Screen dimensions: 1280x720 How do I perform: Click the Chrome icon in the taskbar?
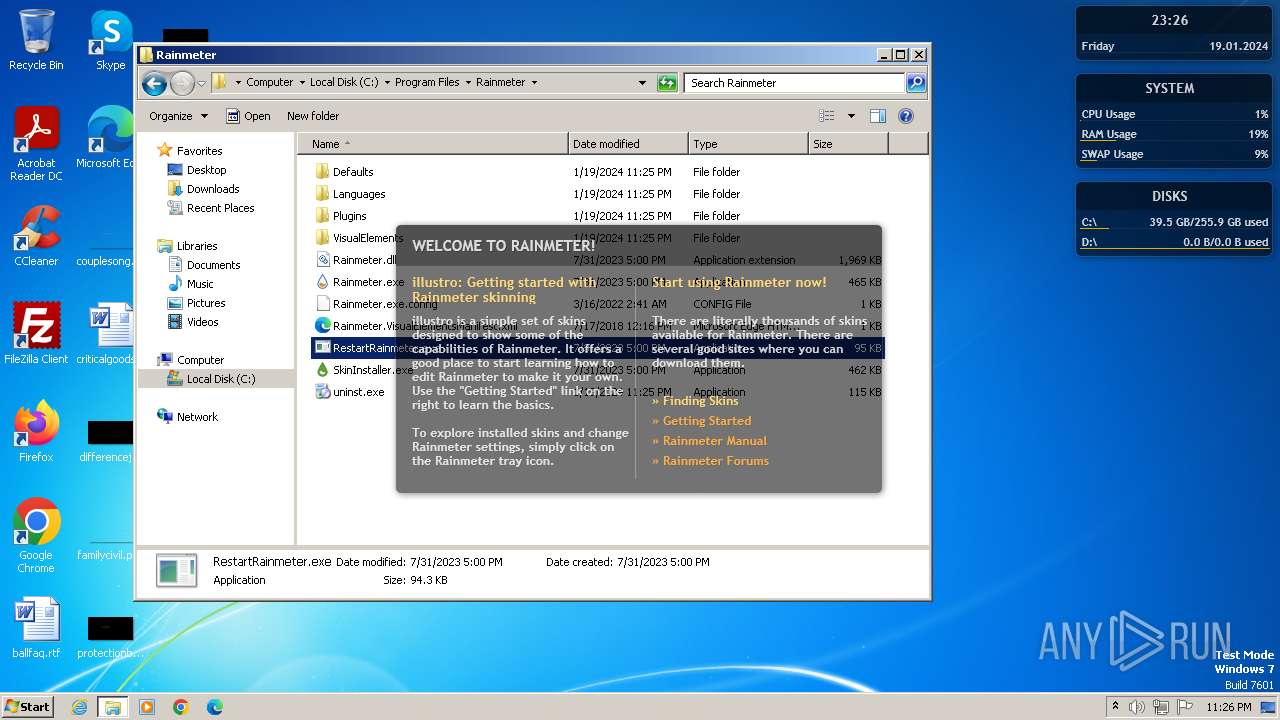tap(181, 707)
